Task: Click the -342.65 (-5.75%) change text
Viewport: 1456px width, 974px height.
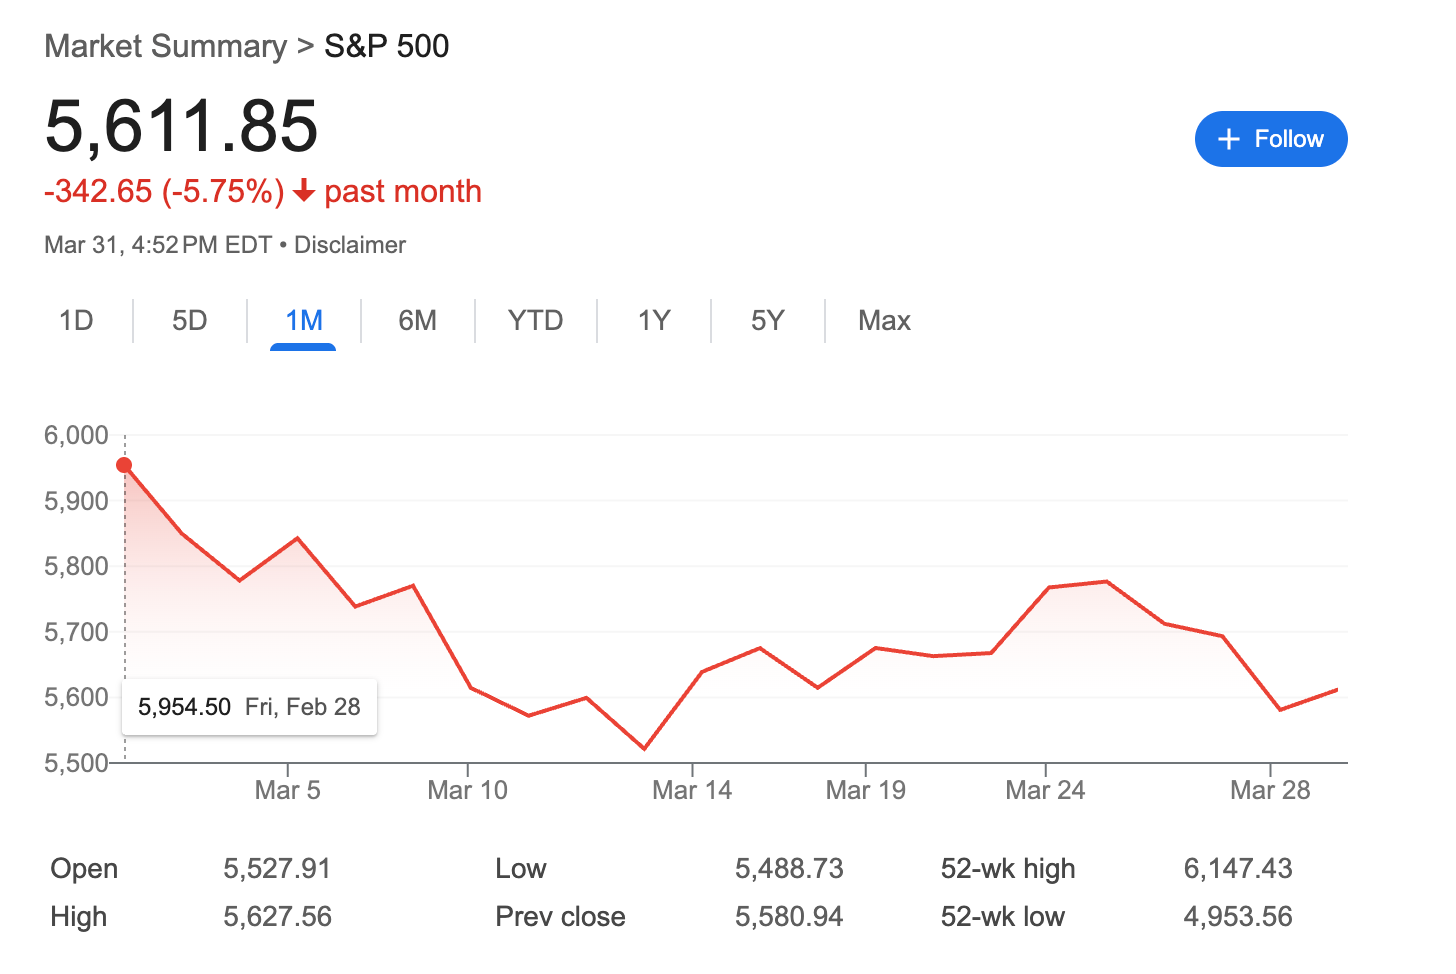Action: (x=164, y=191)
